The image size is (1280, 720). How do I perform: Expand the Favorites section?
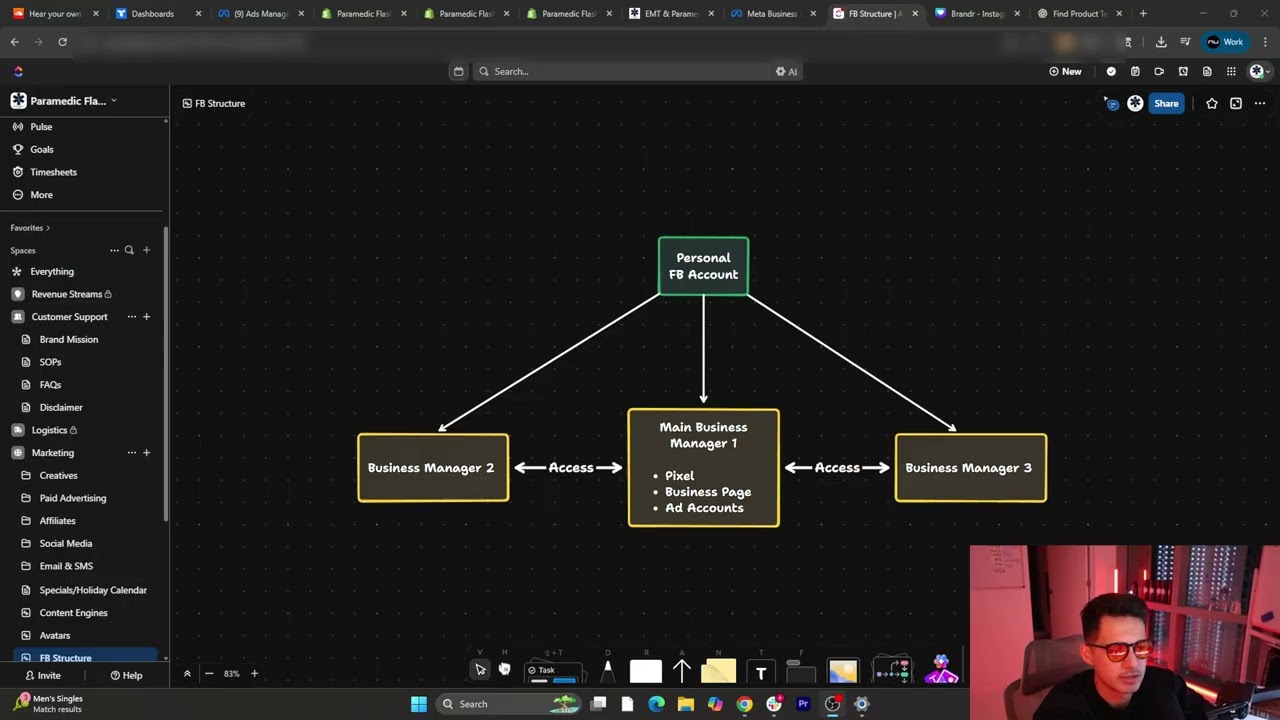click(30, 228)
